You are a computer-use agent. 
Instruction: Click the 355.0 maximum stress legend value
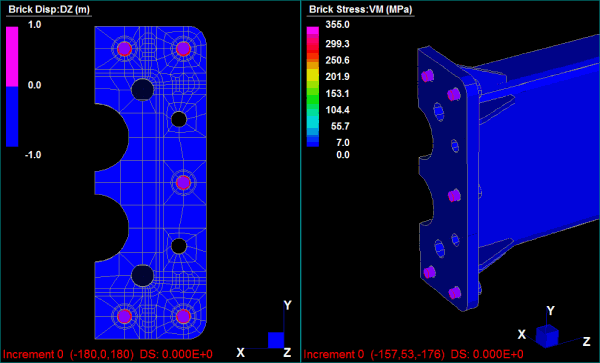pos(337,25)
